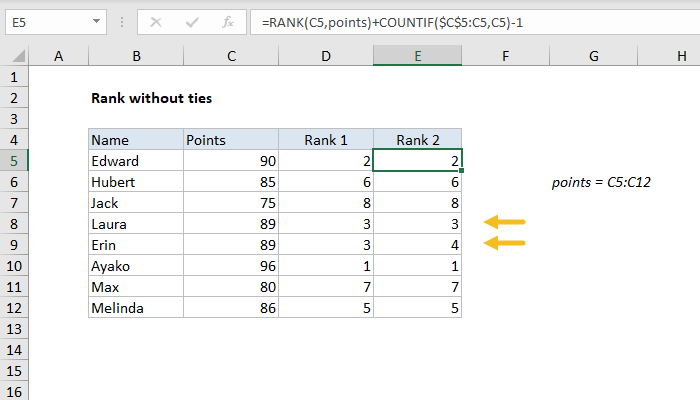Image resolution: width=700 pixels, height=400 pixels.
Task: Select column A header
Action: [58, 56]
